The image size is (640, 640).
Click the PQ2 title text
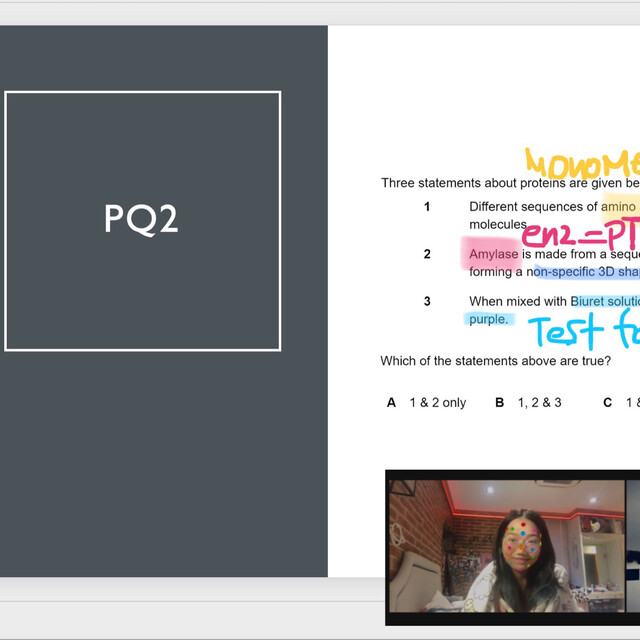[142, 219]
